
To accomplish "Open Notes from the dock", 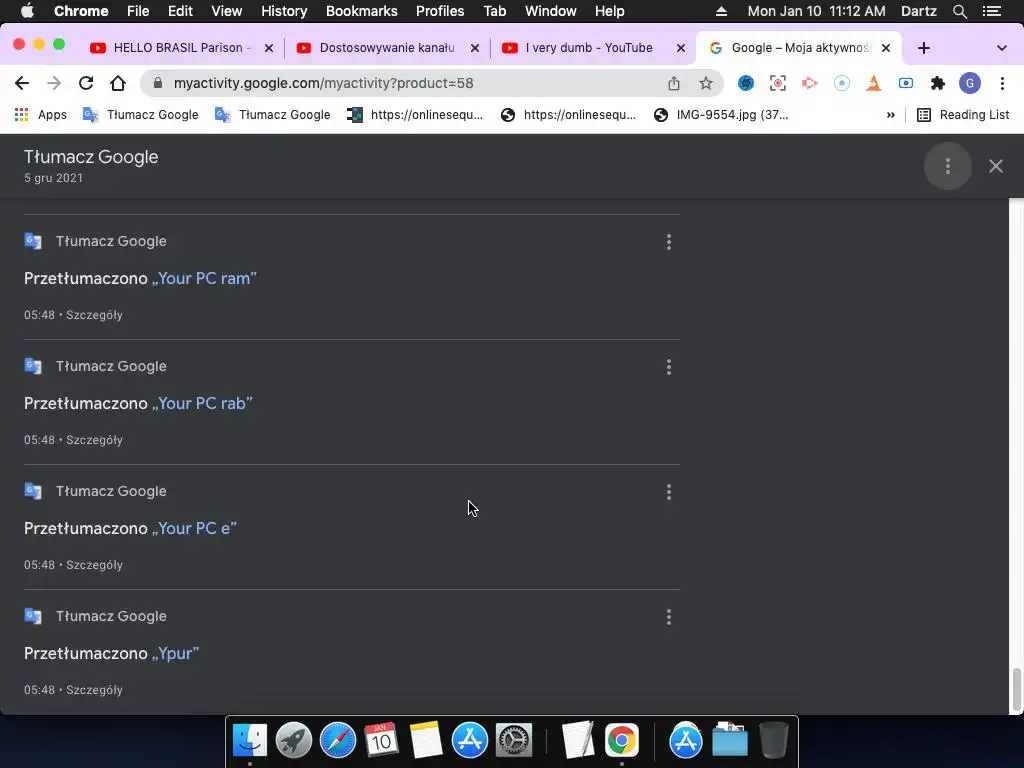I will click(426, 740).
